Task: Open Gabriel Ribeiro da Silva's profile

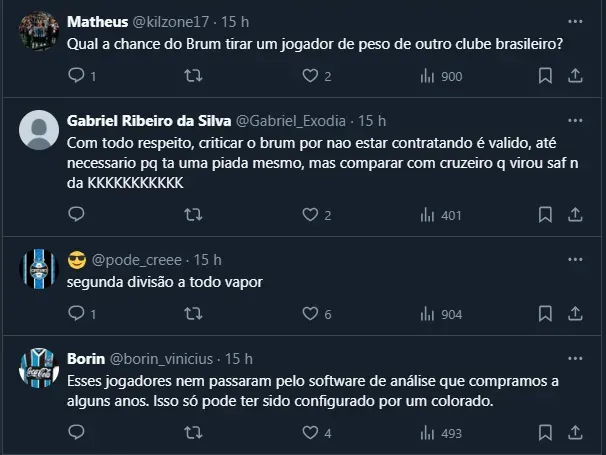Action: [x=147, y=119]
